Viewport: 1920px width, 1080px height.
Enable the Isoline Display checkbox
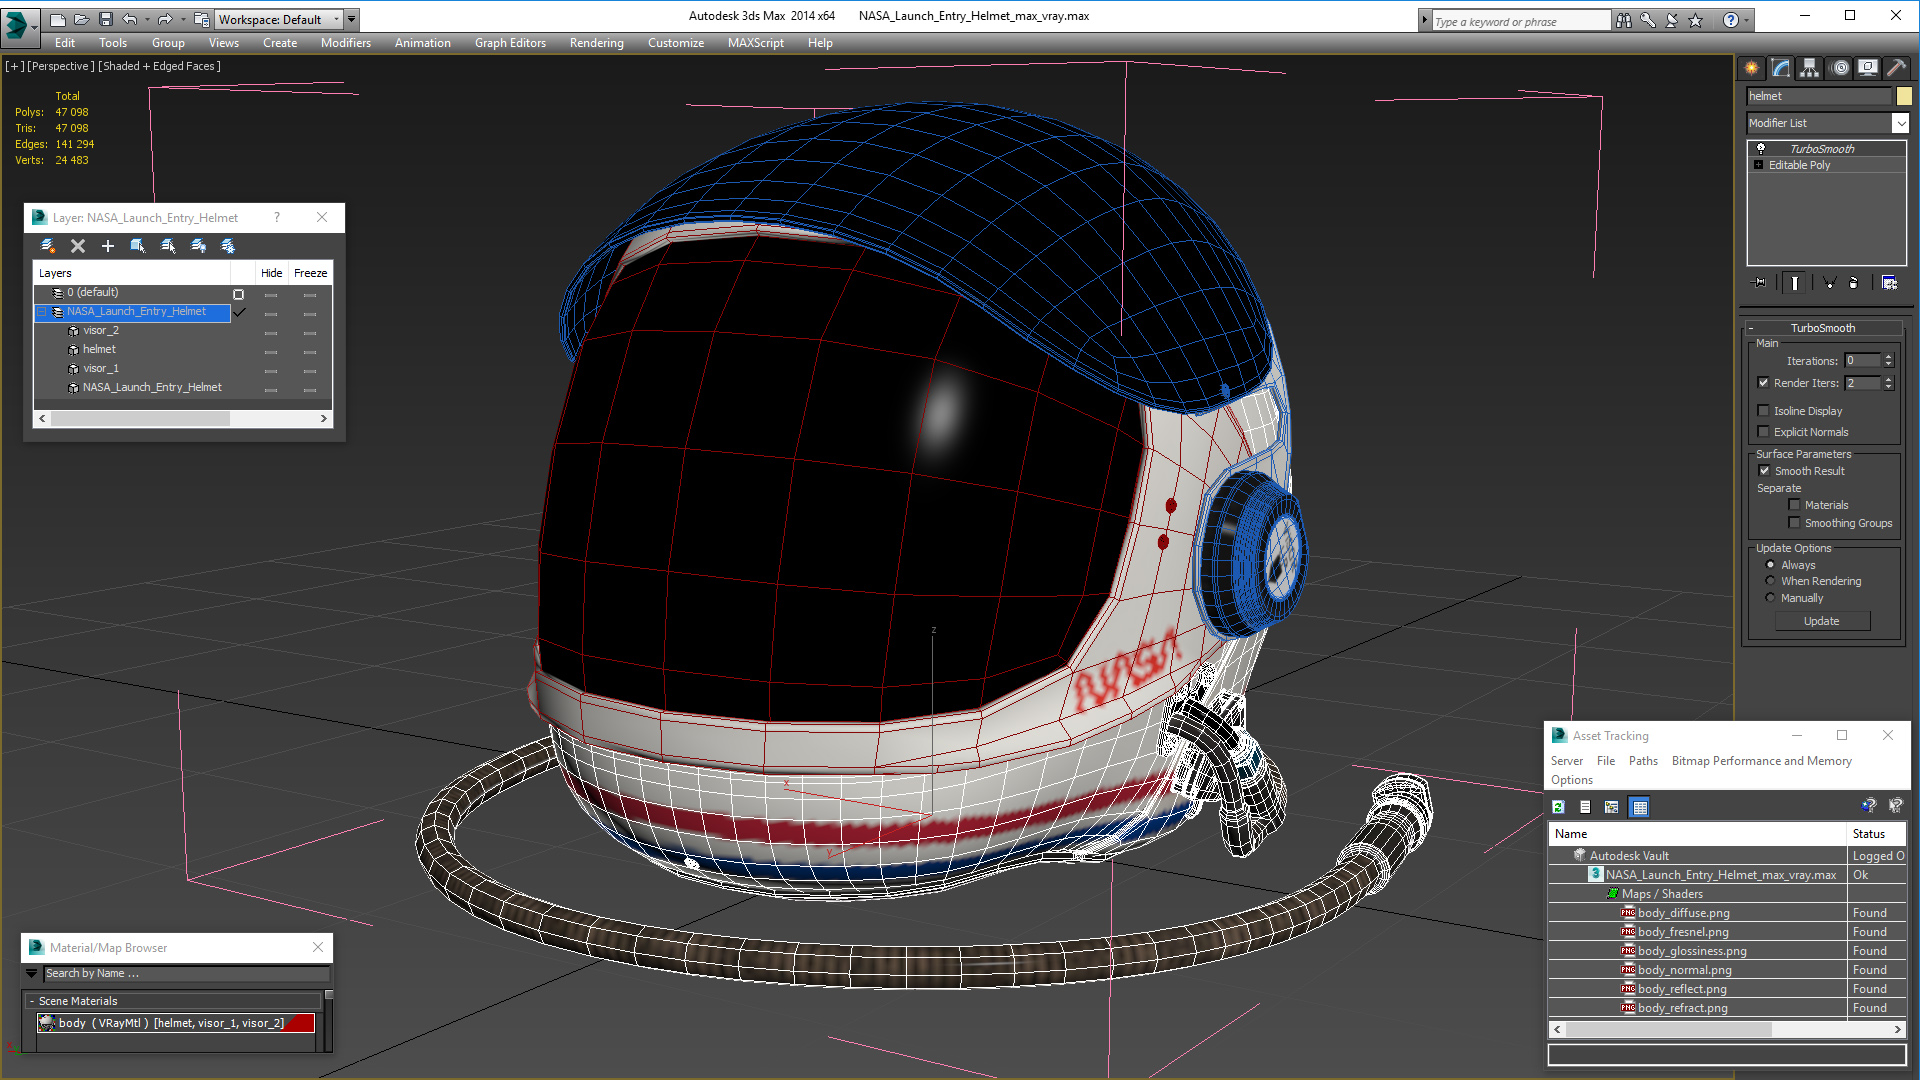point(1764,411)
